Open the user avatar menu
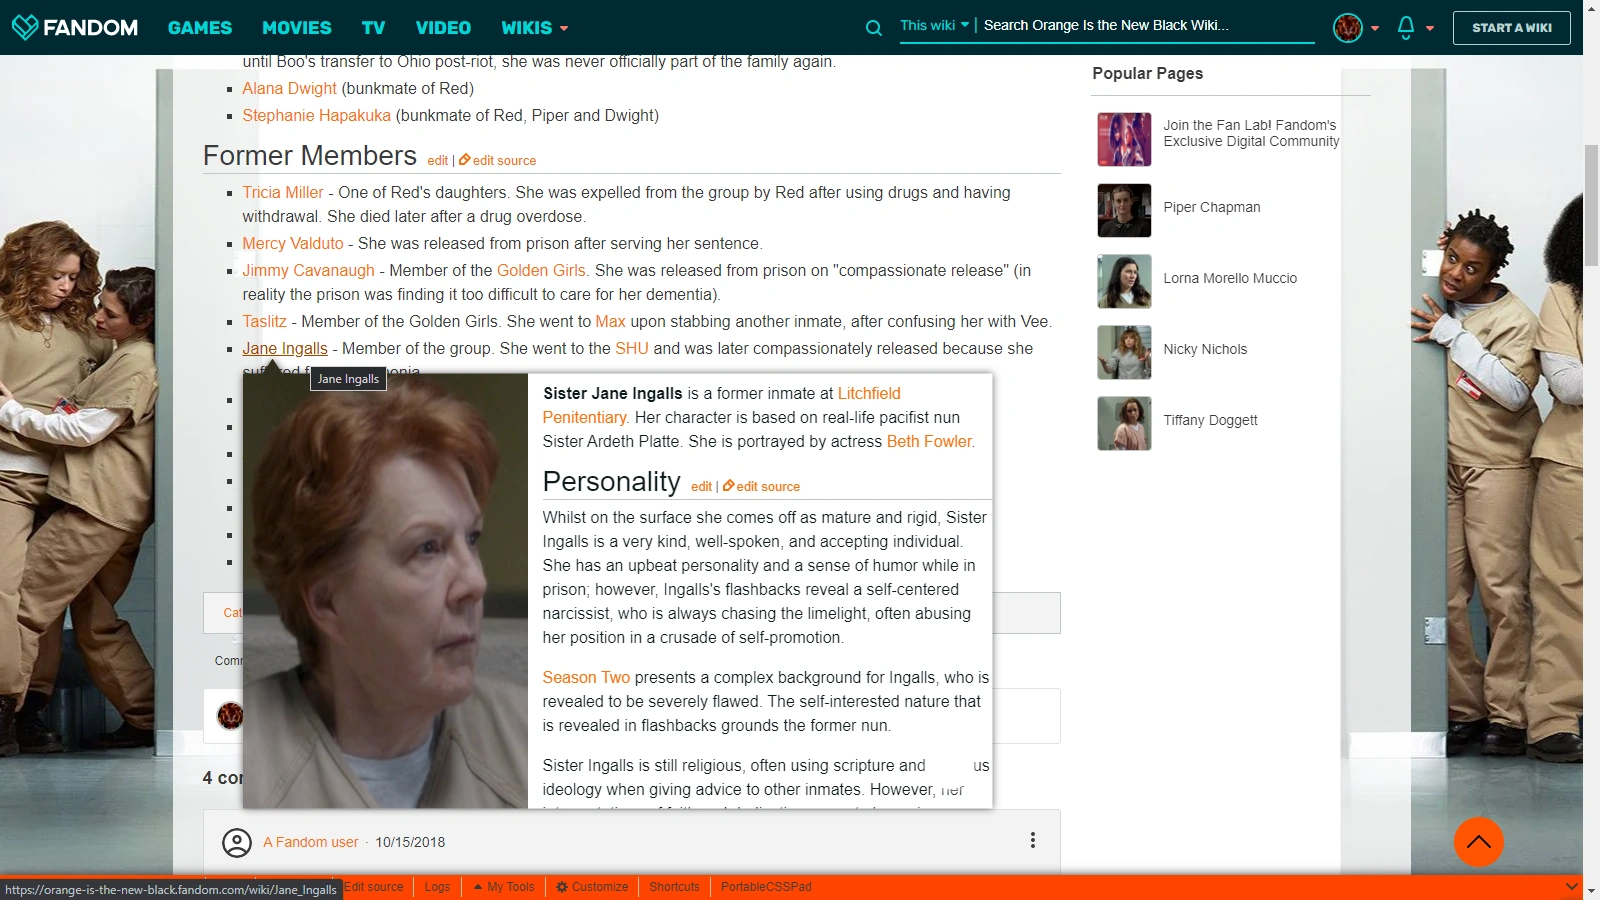The width and height of the screenshot is (1600, 900). coord(1348,28)
